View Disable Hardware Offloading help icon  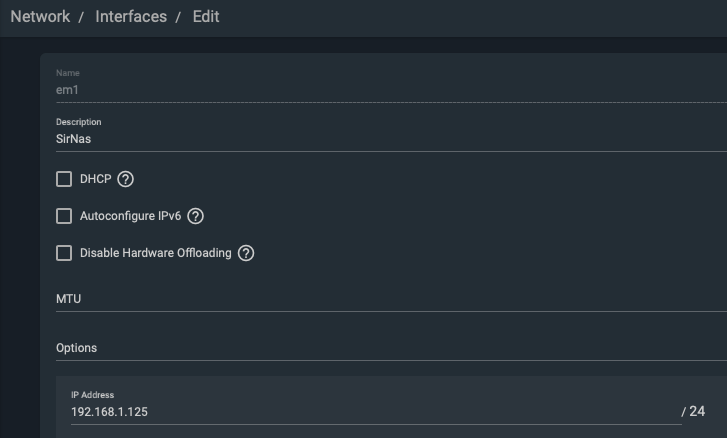246,253
